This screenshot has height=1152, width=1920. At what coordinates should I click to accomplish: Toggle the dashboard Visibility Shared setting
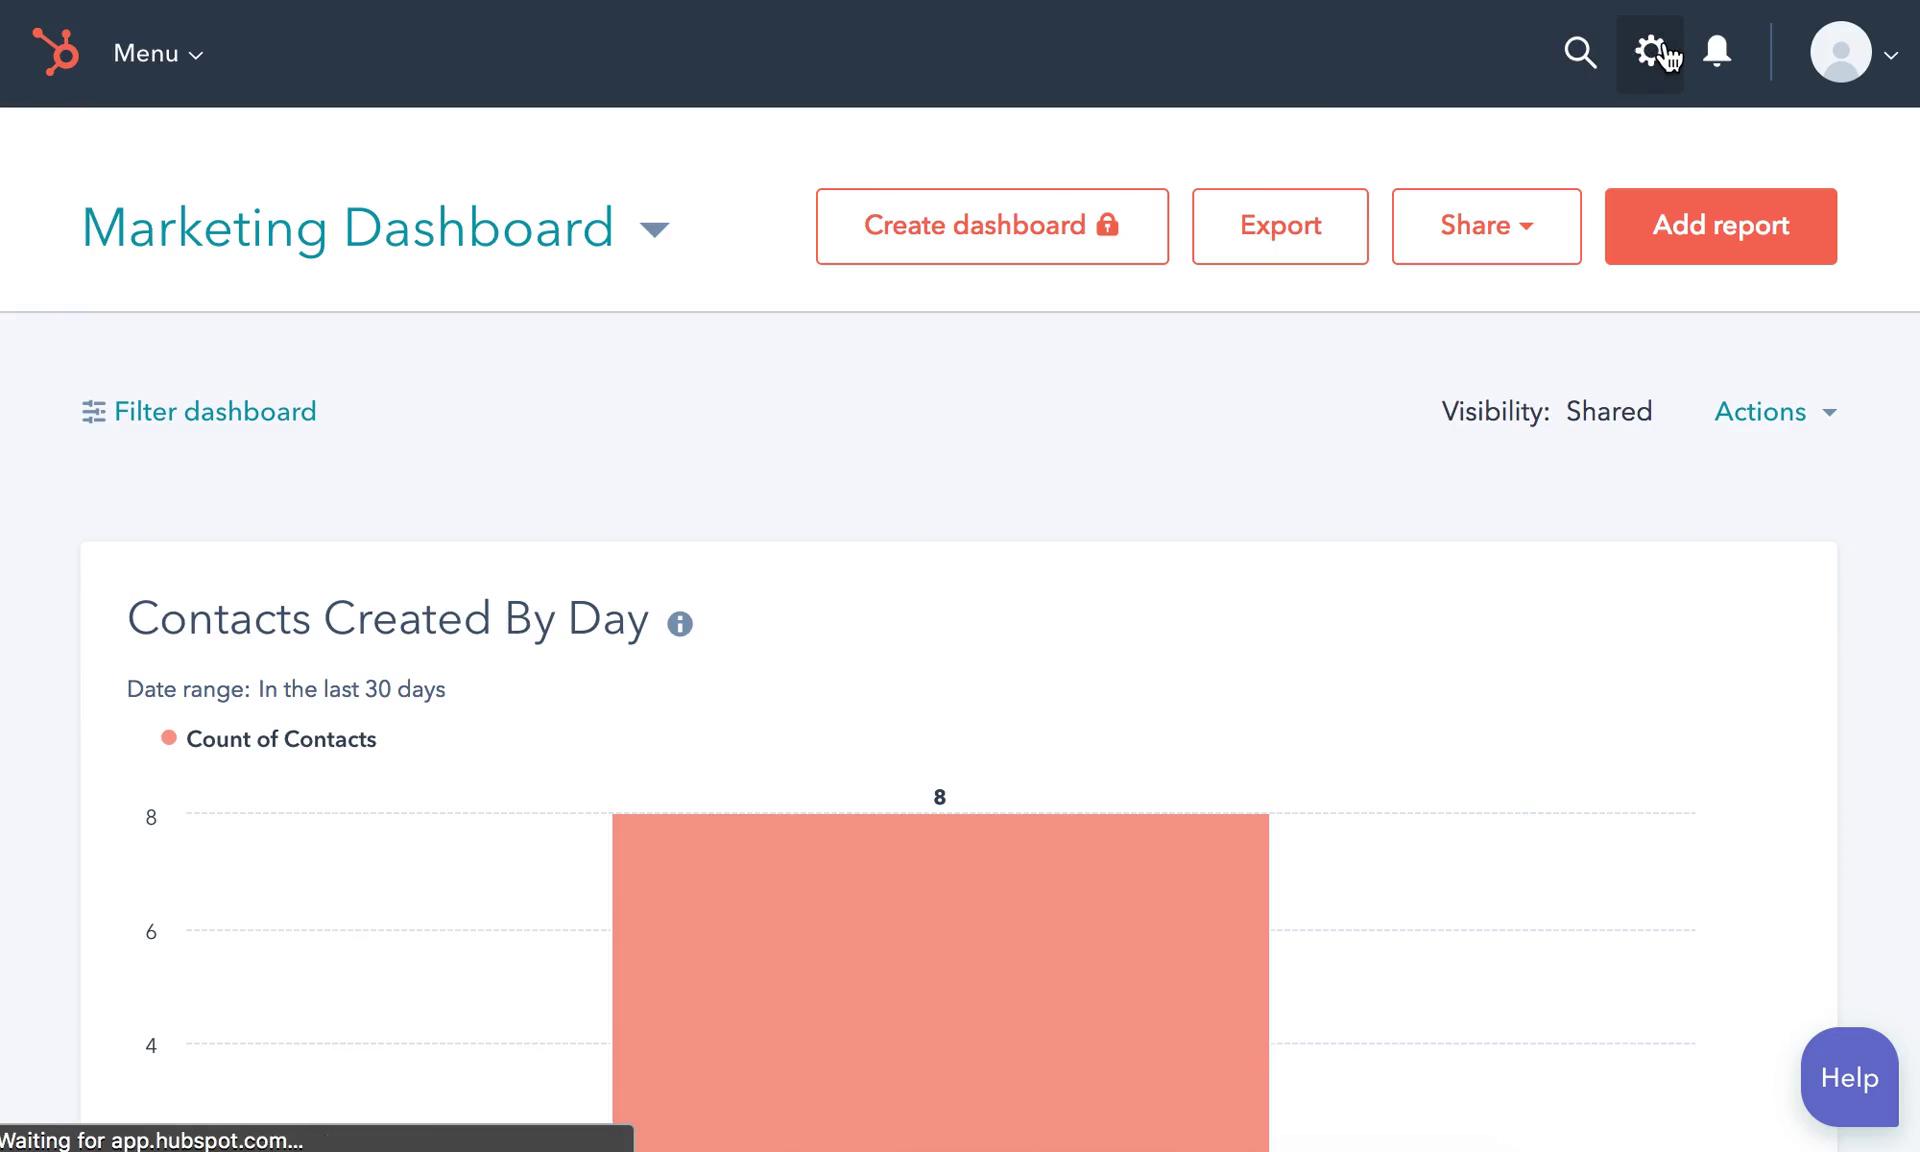click(1607, 410)
